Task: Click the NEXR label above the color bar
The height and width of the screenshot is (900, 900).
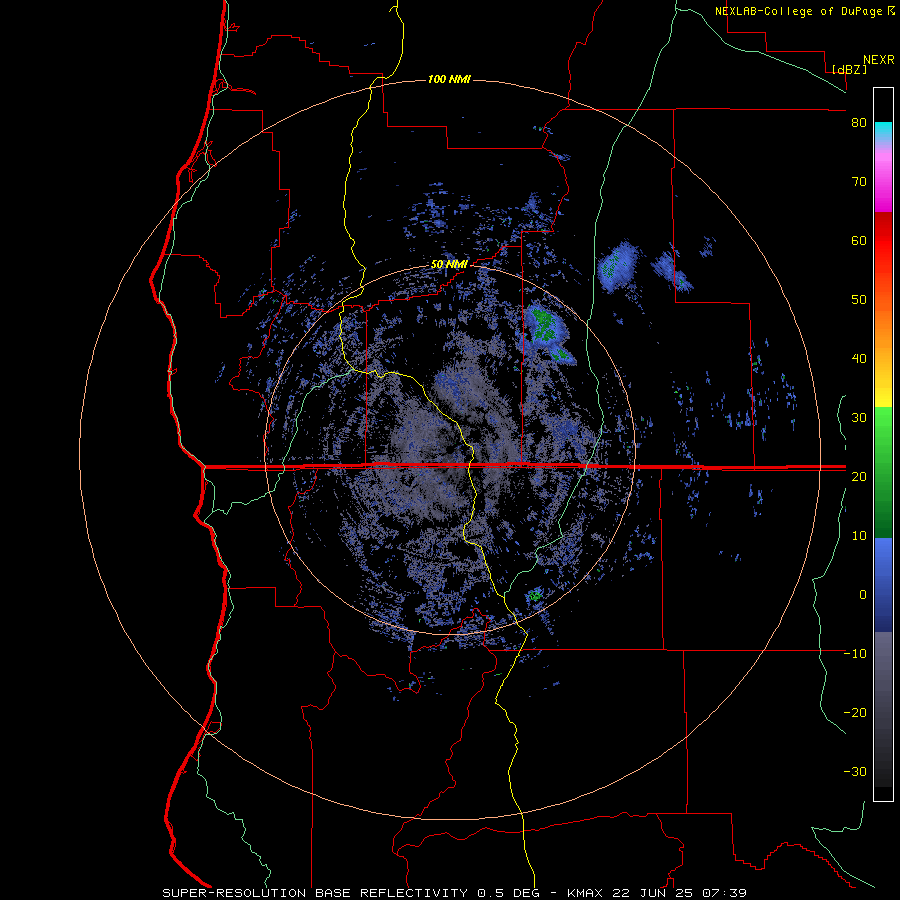Action: click(x=879, y=60)
